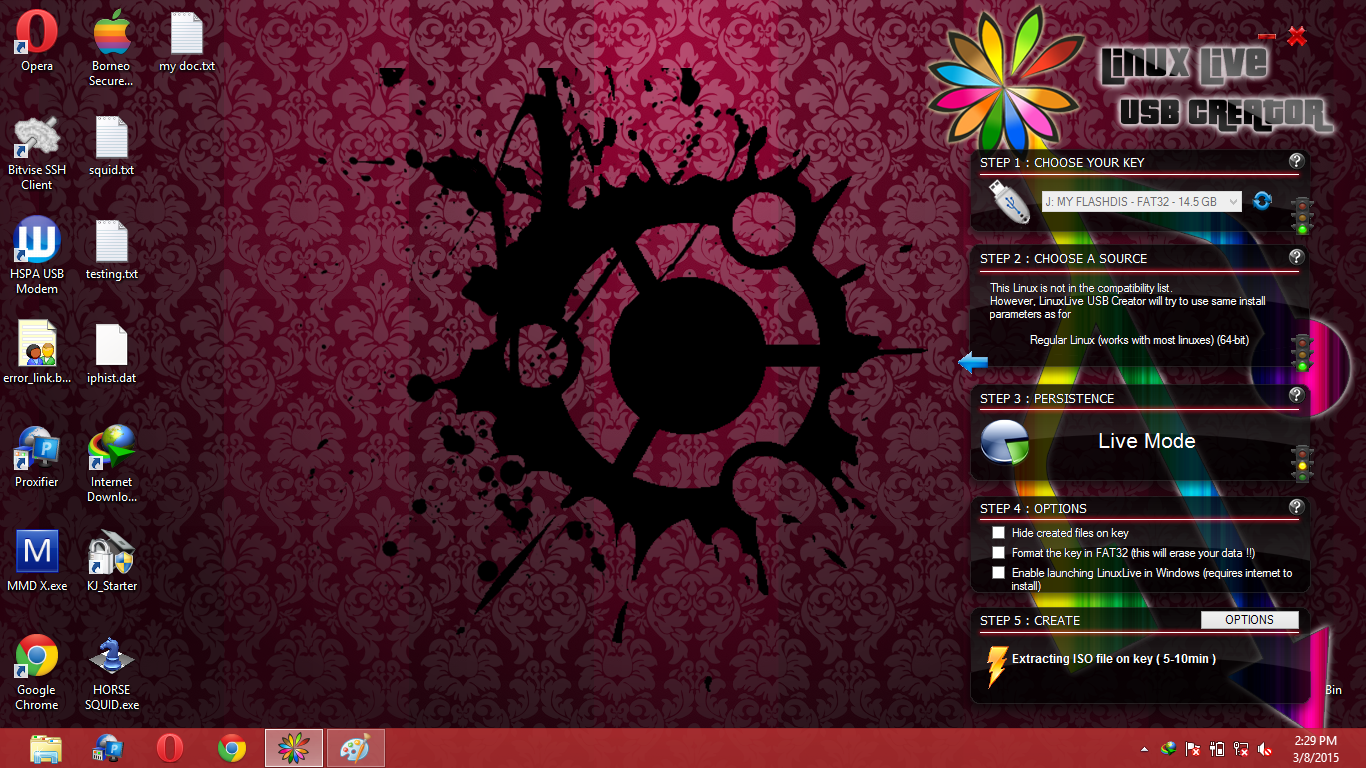This screenshot has height=768, width=1366.
Task: Select the HORSE SQUID.exe icon
Action: coord(111,672)
